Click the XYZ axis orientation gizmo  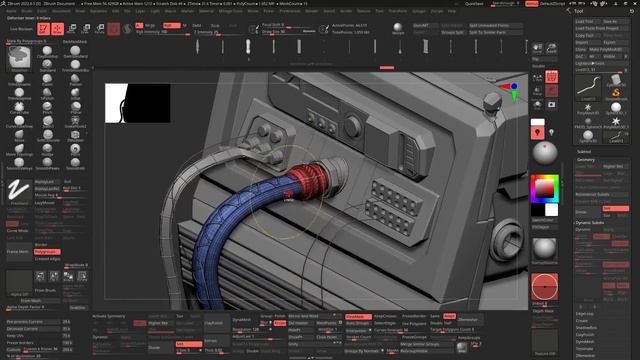(510, 91)
